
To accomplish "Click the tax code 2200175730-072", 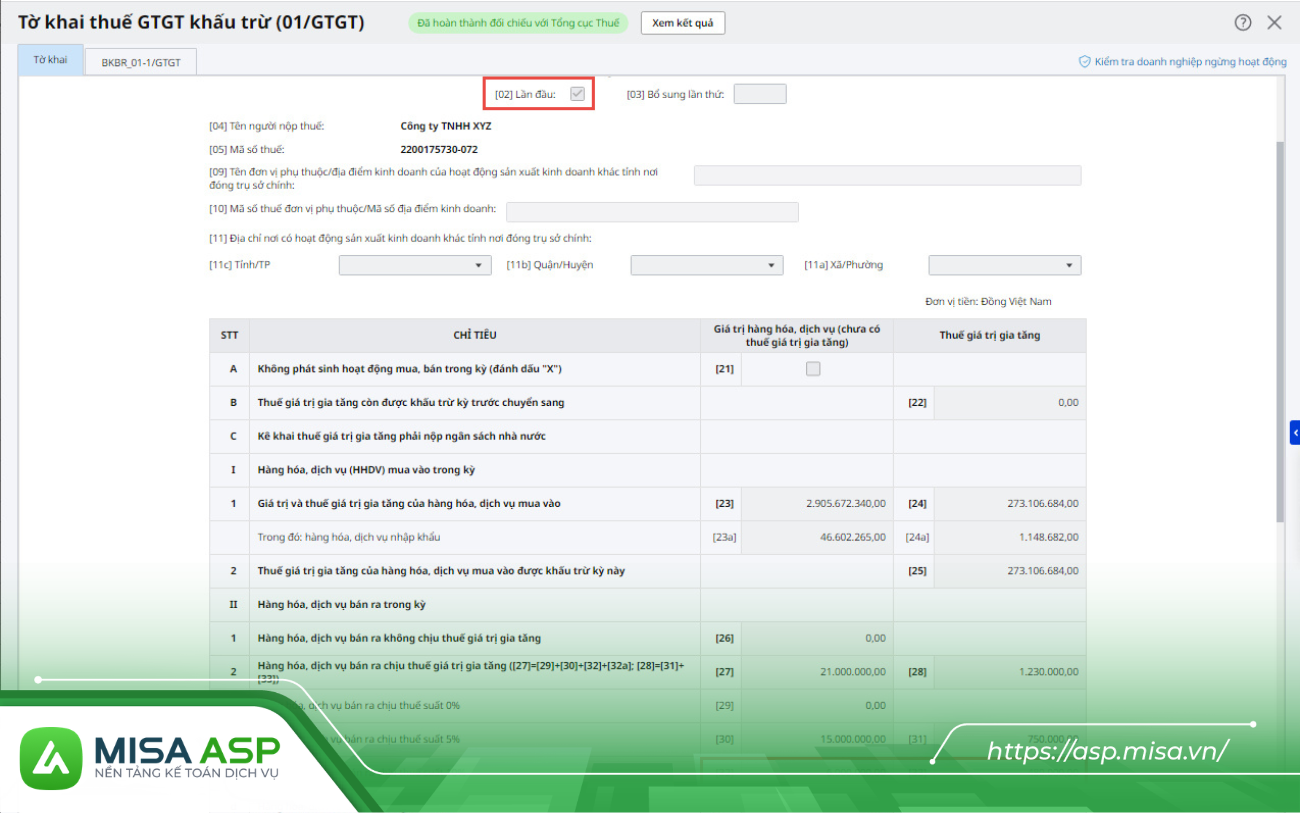I will tap(439, 150).
